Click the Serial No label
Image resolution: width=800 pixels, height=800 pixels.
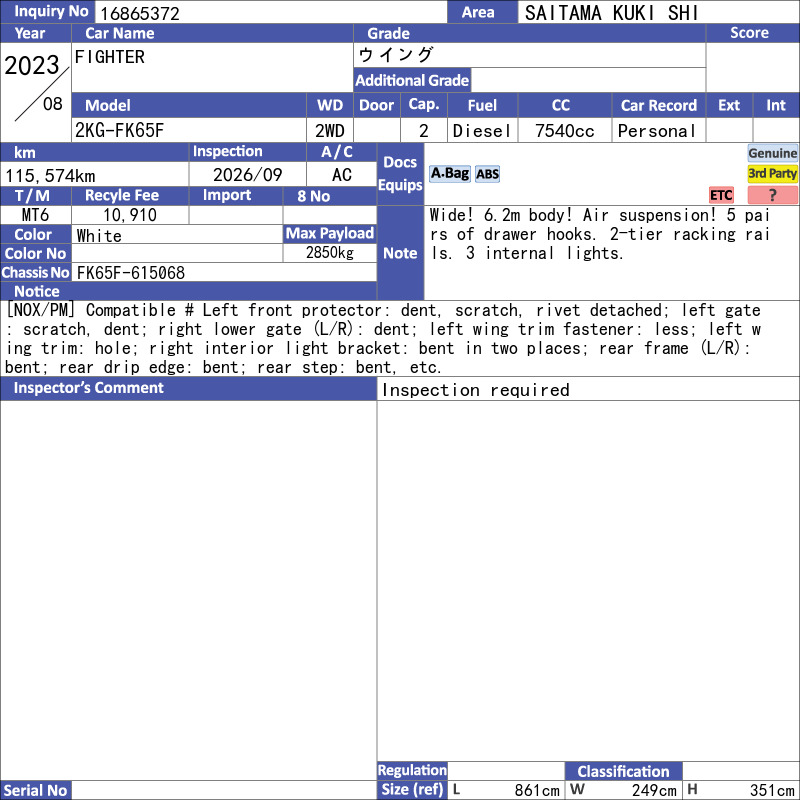tap(36, 790)
